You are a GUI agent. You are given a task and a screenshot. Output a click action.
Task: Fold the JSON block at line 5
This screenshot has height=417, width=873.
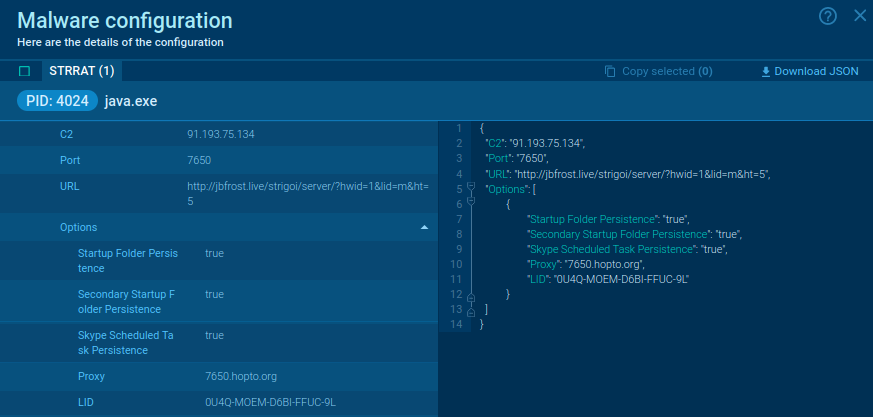pyautogui.click(x=470, y=188)
